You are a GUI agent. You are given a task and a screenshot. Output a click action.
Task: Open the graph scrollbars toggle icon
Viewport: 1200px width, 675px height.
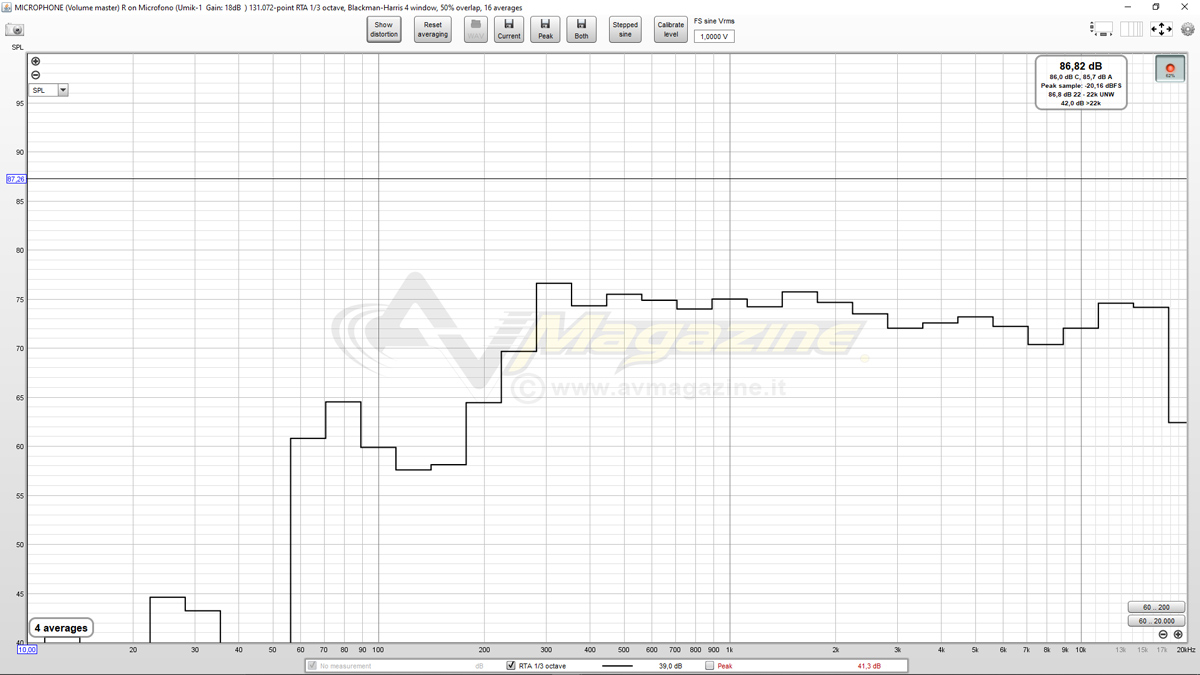point(1101,29)
